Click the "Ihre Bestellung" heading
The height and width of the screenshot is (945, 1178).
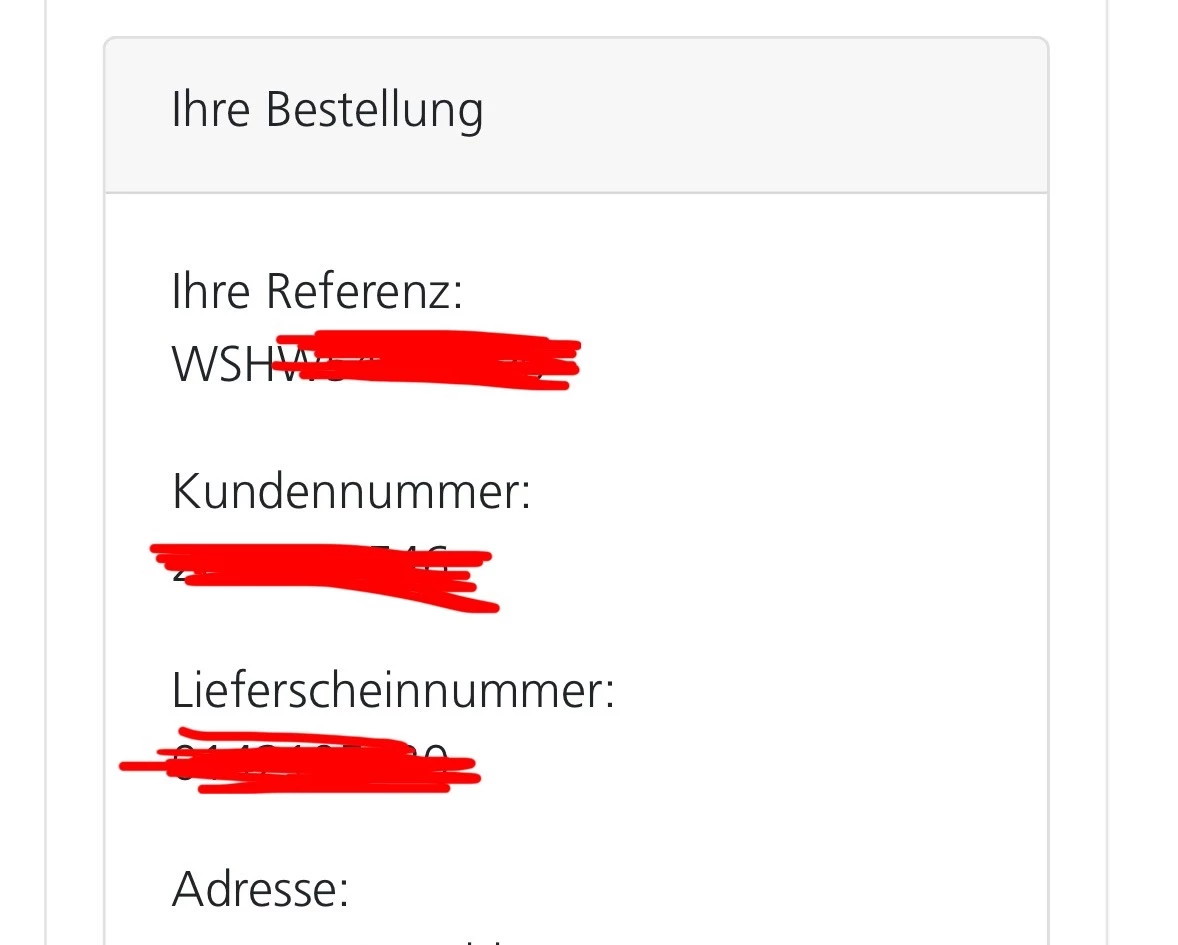point(327,110)
